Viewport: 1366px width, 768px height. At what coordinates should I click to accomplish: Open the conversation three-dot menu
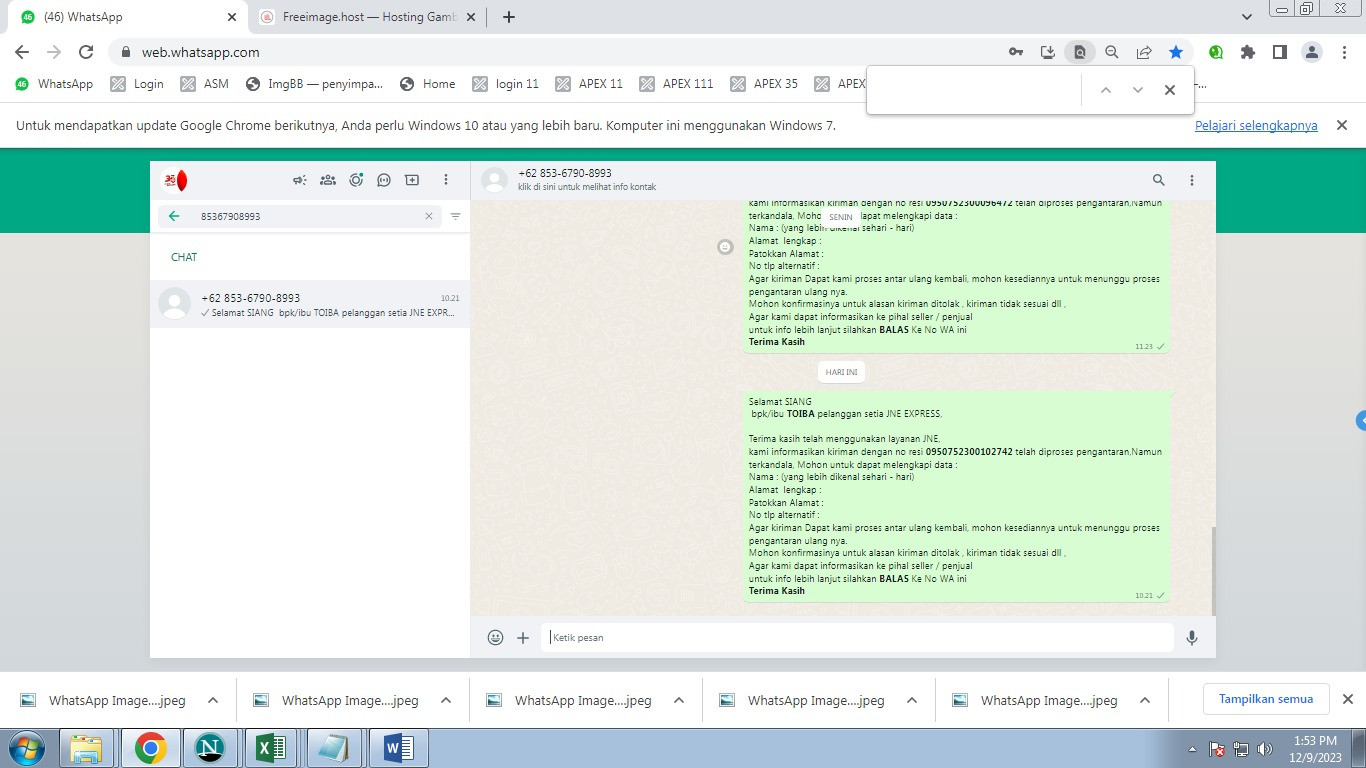pos(1192,180)
